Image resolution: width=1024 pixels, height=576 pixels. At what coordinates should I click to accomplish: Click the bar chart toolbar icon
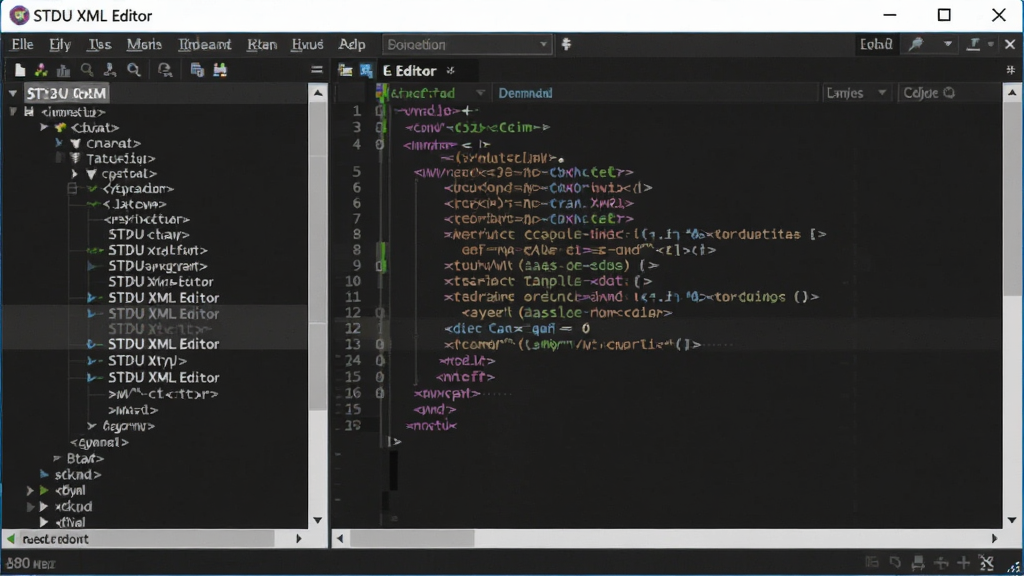click(63, 71)
